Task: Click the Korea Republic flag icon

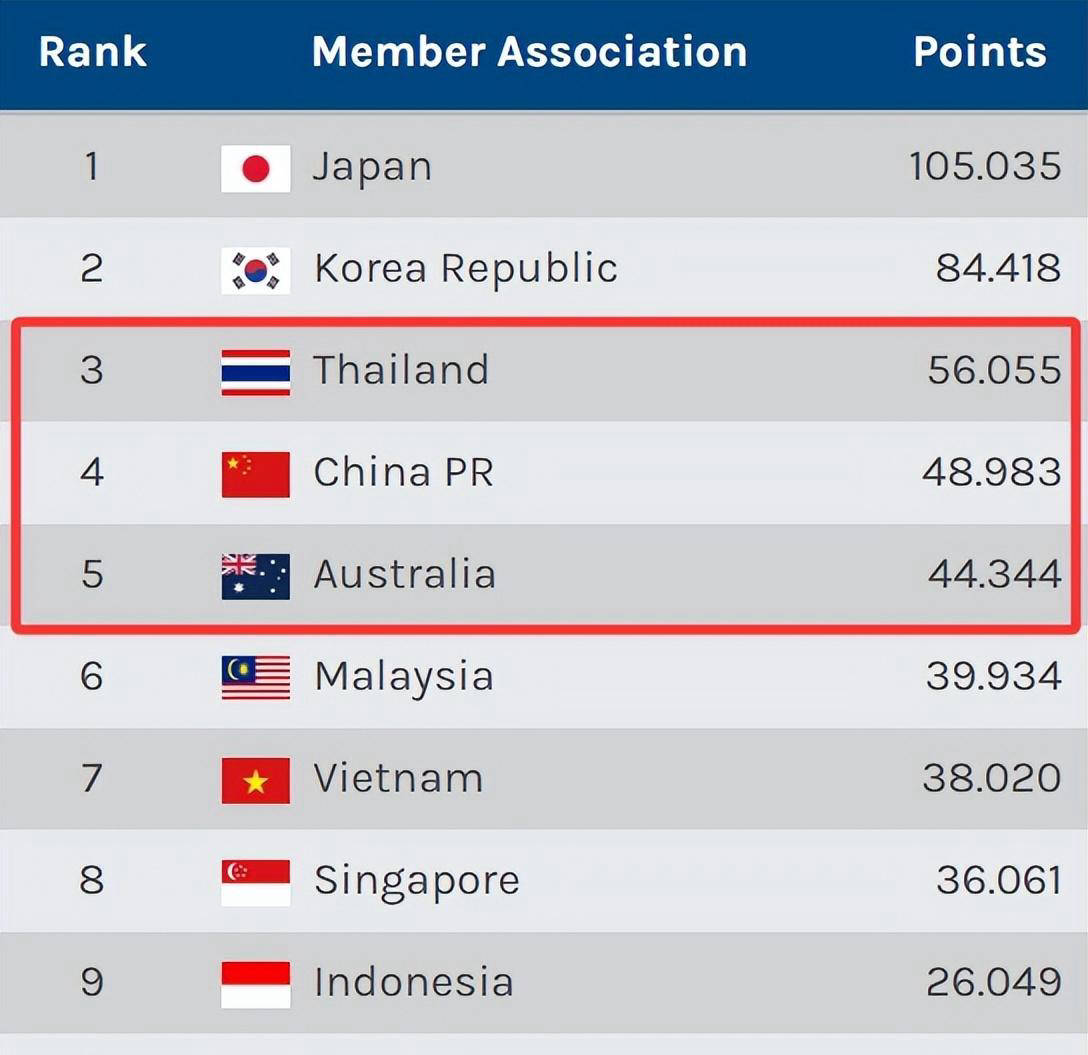Action: click(255, 270)
